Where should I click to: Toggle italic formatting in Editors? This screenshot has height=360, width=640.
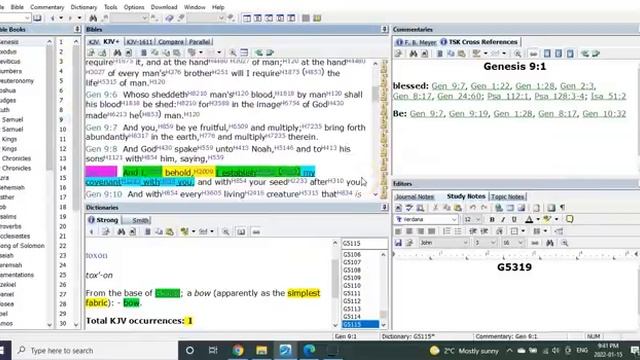click(503, 220)
